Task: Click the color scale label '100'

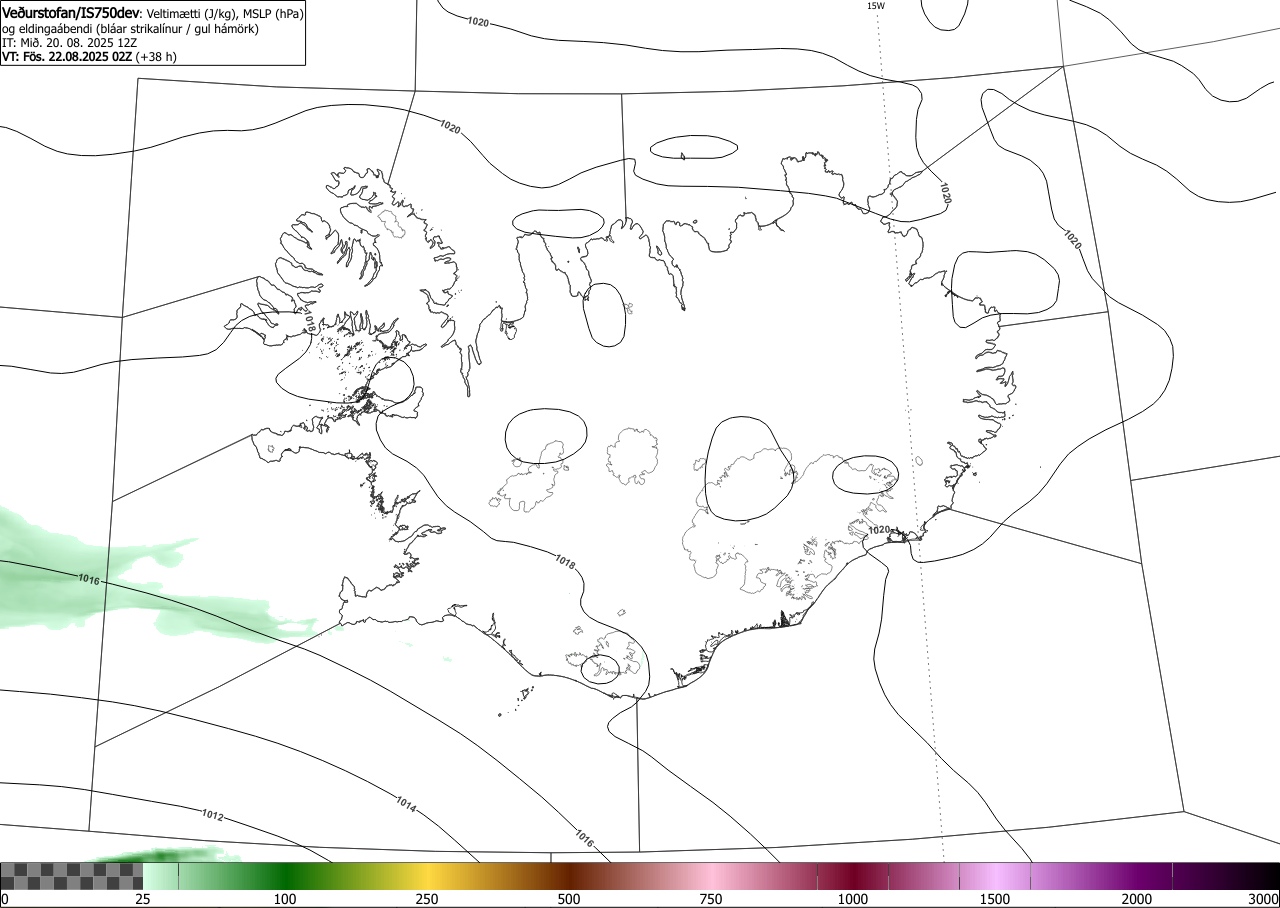Action: pos(285,900)
